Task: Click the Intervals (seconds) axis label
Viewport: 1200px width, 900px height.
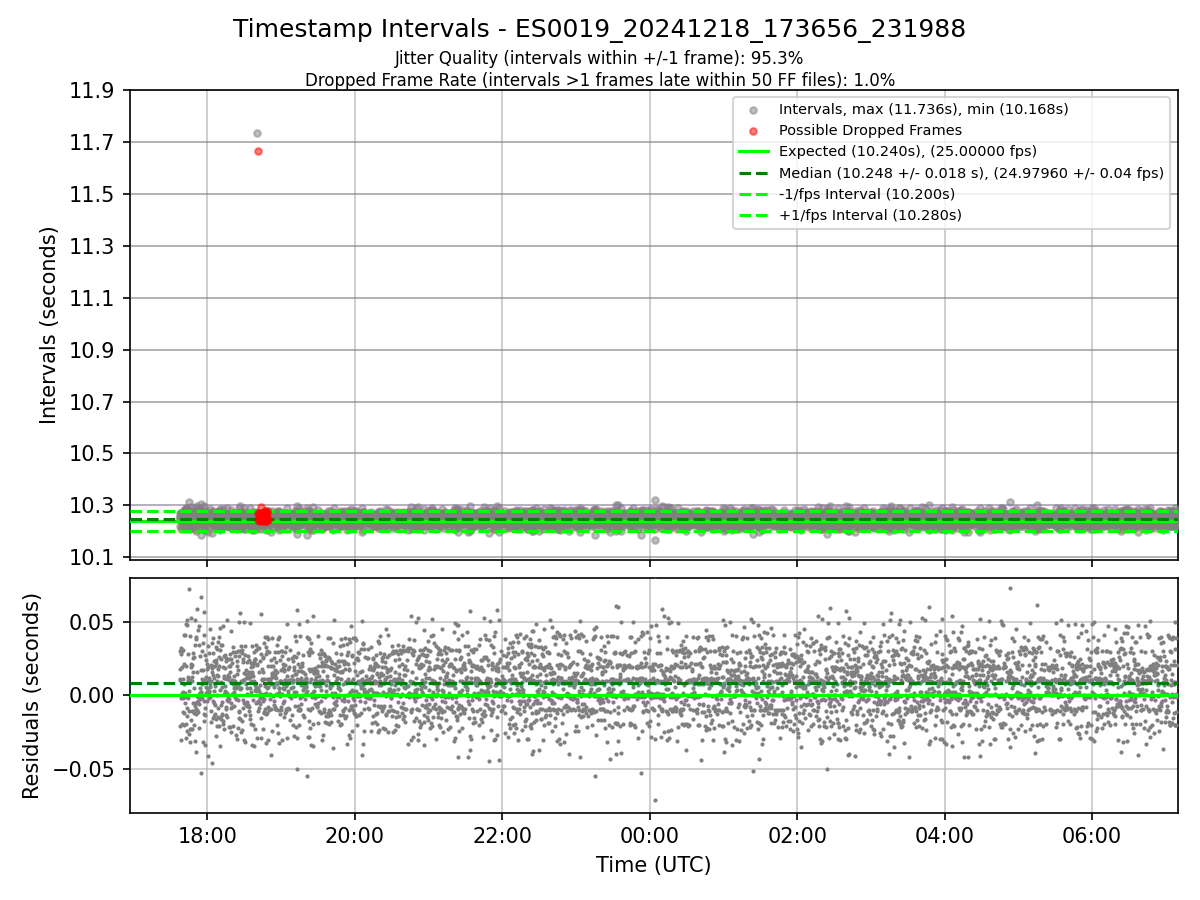Action: 49,325
